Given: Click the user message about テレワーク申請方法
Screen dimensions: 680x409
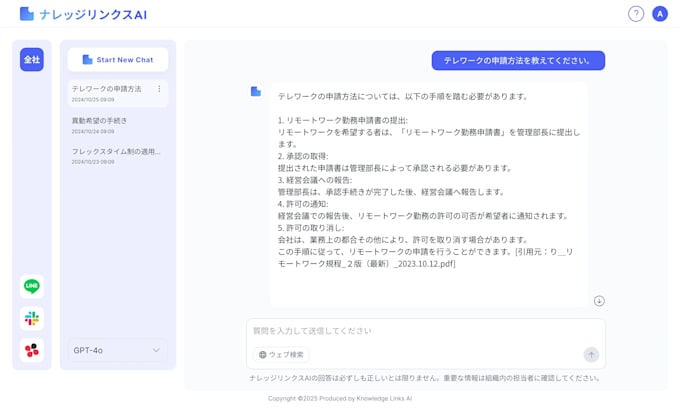Looking at the screenshot, I should pos(518,60).
